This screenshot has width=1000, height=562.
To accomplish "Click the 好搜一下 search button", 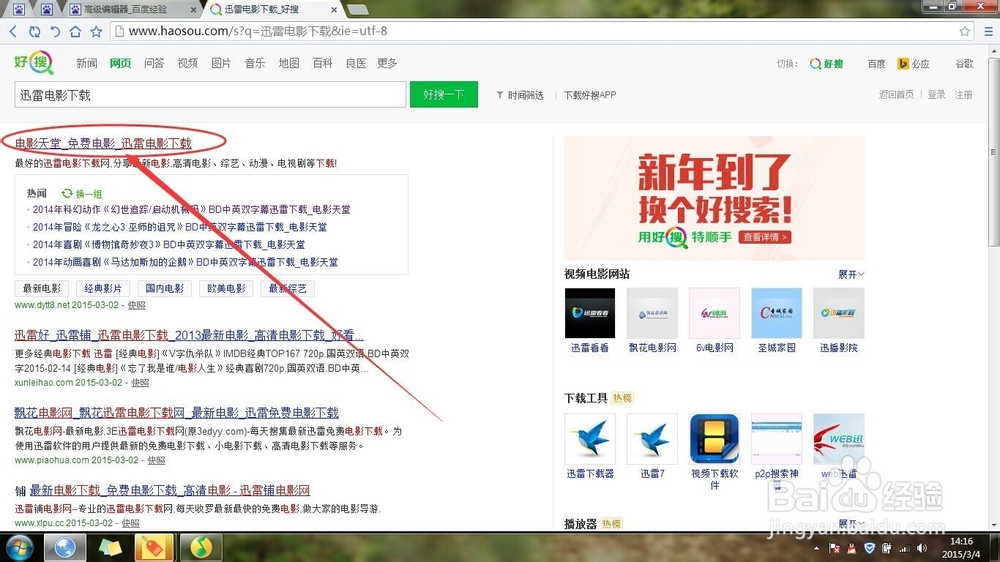I will 443,94.
